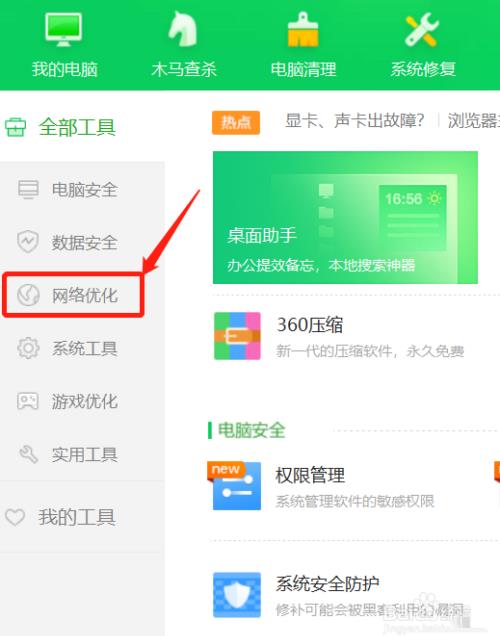Click the 全部工具 toolbox icon
Screen dimensions: 500x636
[15, 127]
